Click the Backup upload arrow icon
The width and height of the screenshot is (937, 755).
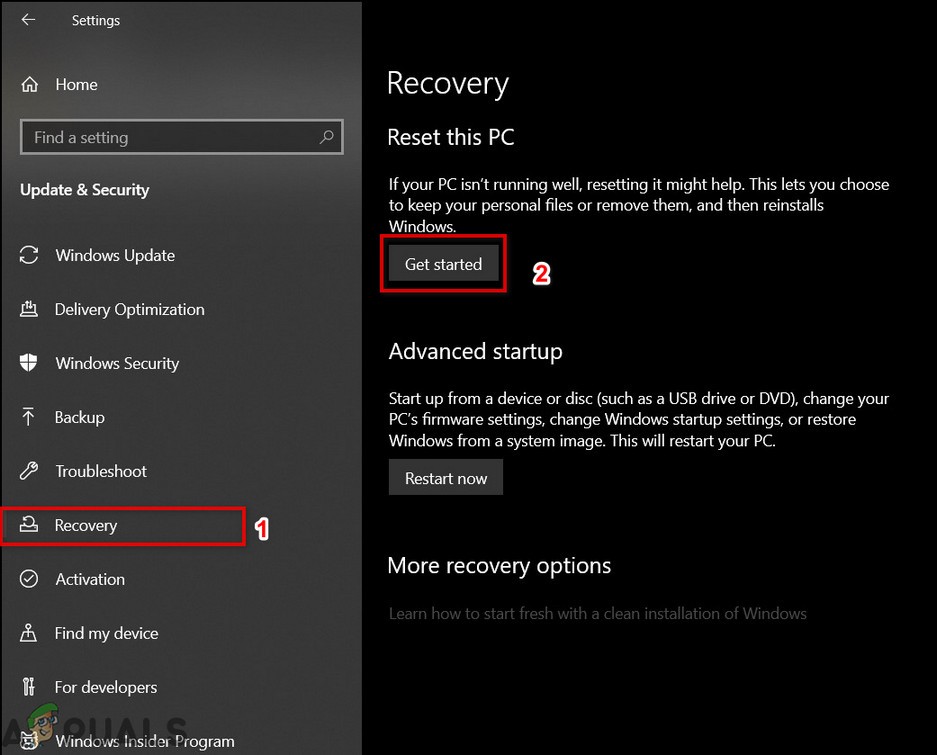[x=29, y=417]
